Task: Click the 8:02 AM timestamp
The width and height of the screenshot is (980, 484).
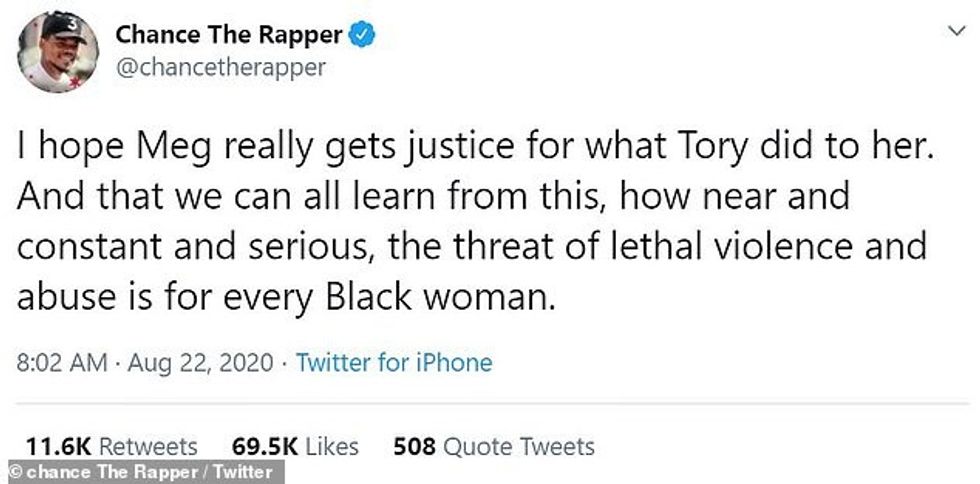Action: pos(61,362)
